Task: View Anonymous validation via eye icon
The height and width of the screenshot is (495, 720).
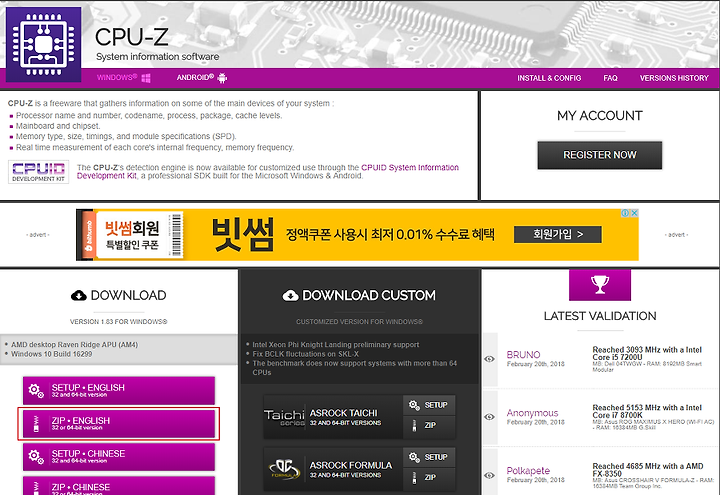Action: click(489, 417)
